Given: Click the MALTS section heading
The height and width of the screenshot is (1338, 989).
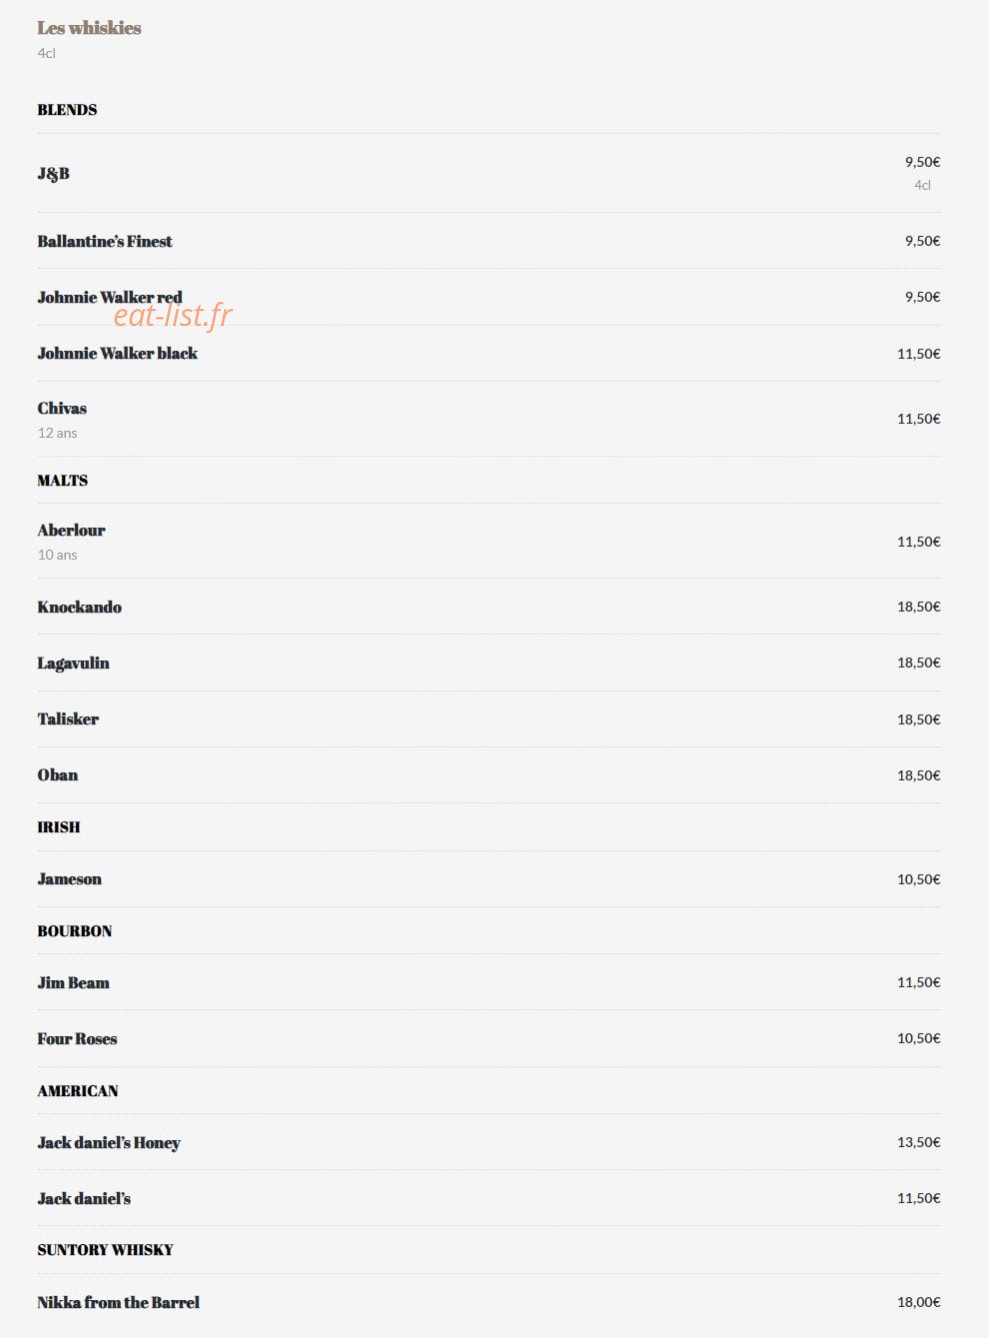Looking at the screenshot, I should click(x=62, y=481).
